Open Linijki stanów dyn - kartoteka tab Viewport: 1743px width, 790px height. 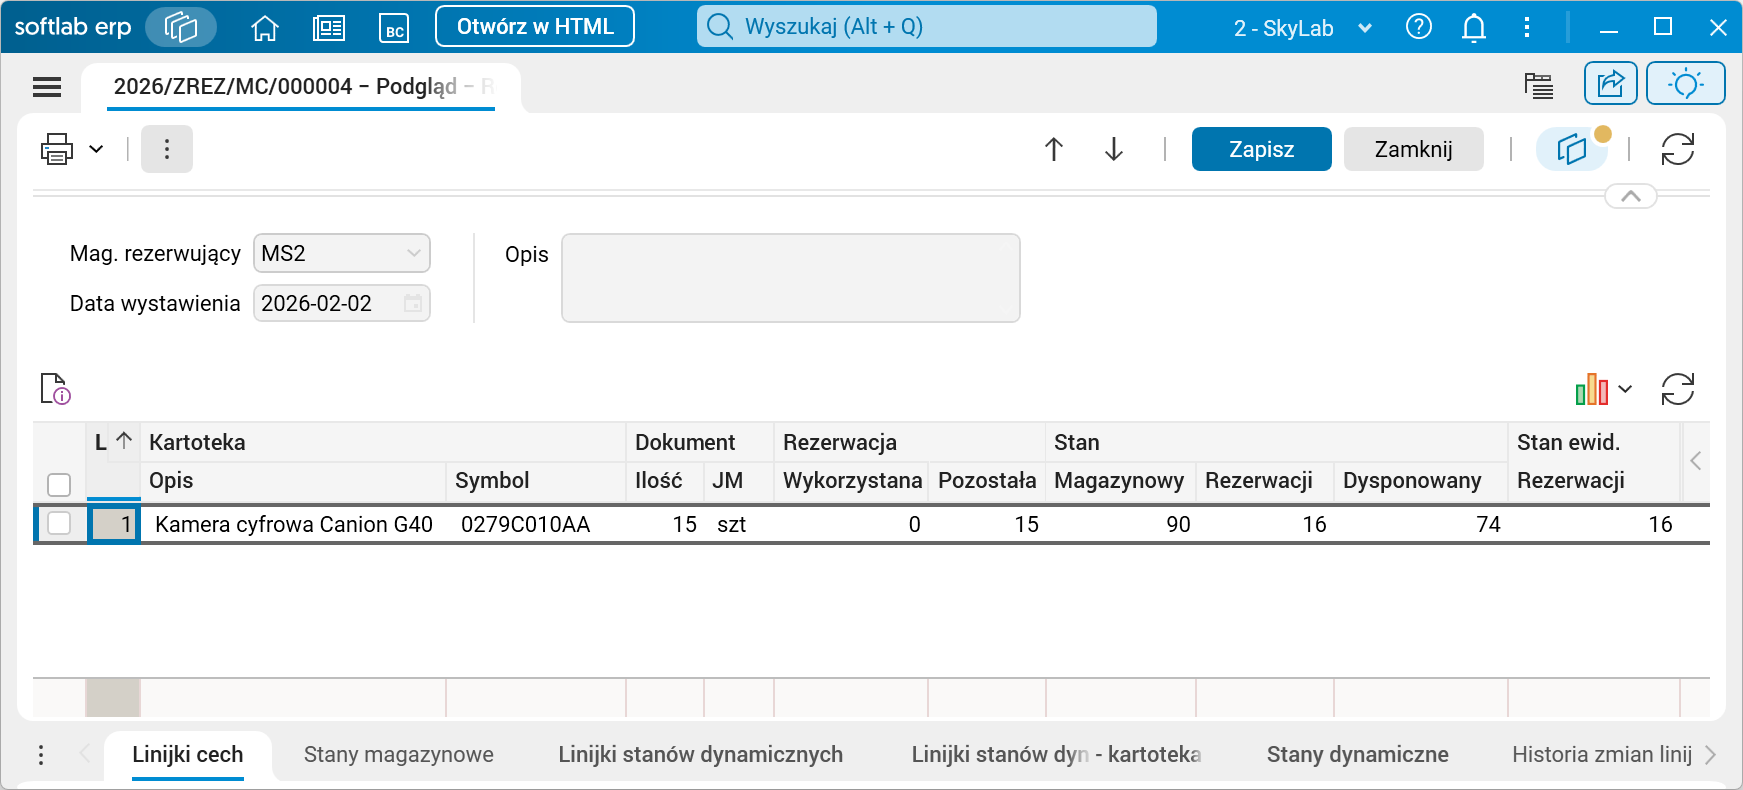(1056, 755)
